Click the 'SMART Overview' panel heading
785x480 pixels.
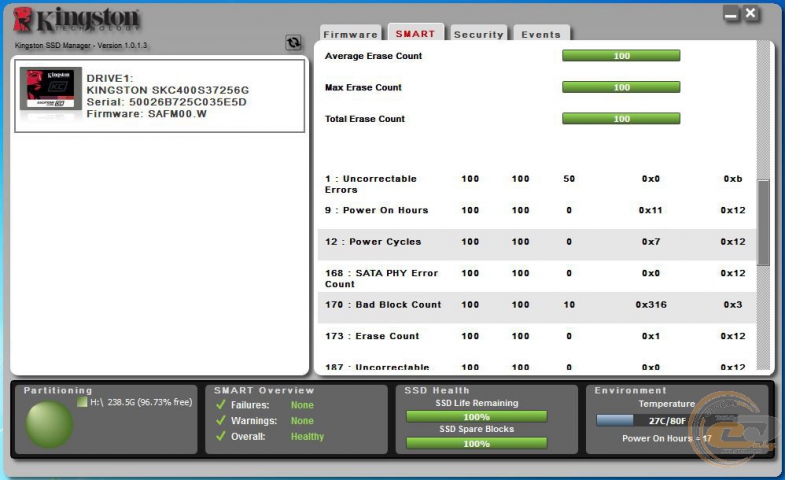coord(264,390)
